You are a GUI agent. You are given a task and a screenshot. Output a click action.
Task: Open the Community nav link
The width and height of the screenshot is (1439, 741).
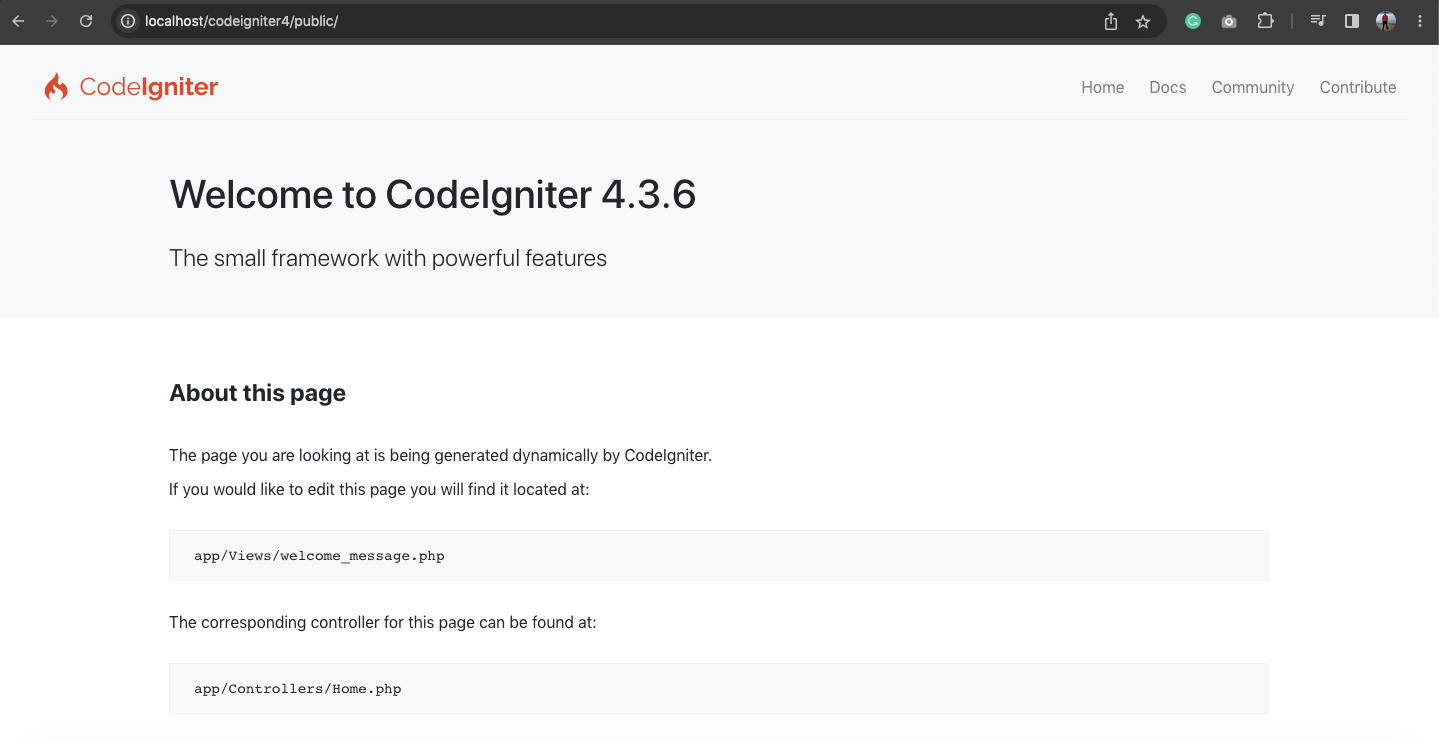pyautogui.click(x=1252, y=87)
